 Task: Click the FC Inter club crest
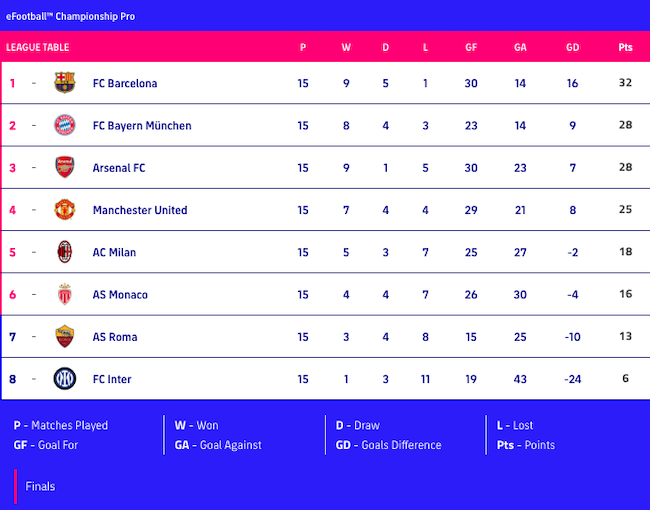point(64,379)
